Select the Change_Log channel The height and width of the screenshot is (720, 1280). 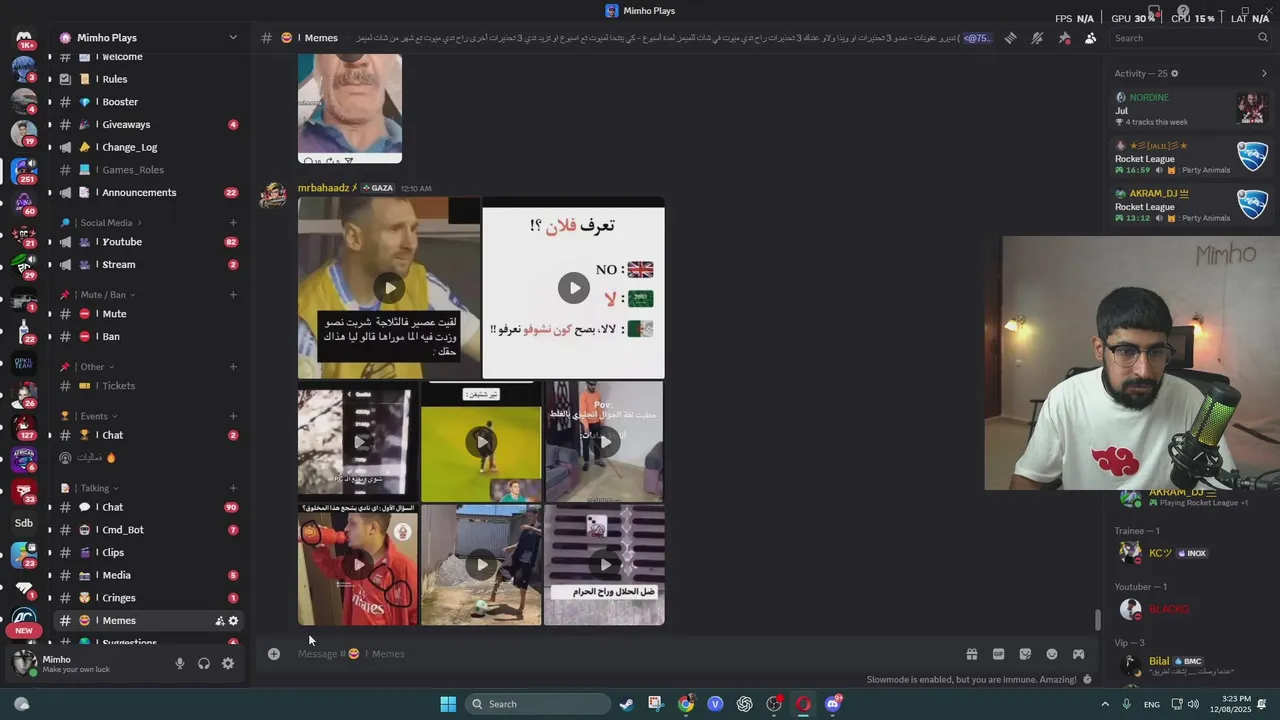pyautogui.click(x=148, y=147)
